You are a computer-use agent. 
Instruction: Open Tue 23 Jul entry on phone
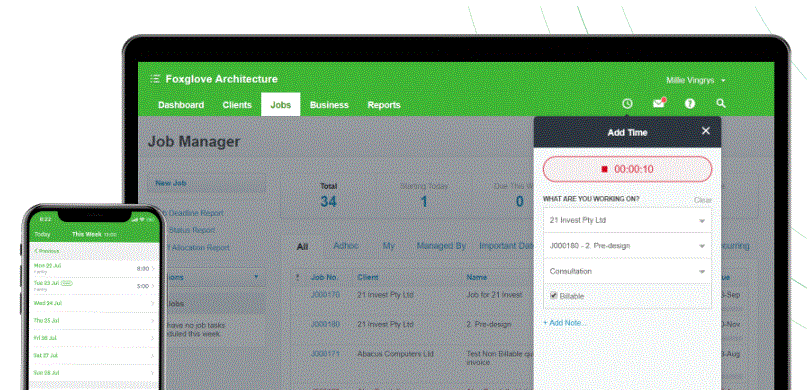[x=94, y=286]
